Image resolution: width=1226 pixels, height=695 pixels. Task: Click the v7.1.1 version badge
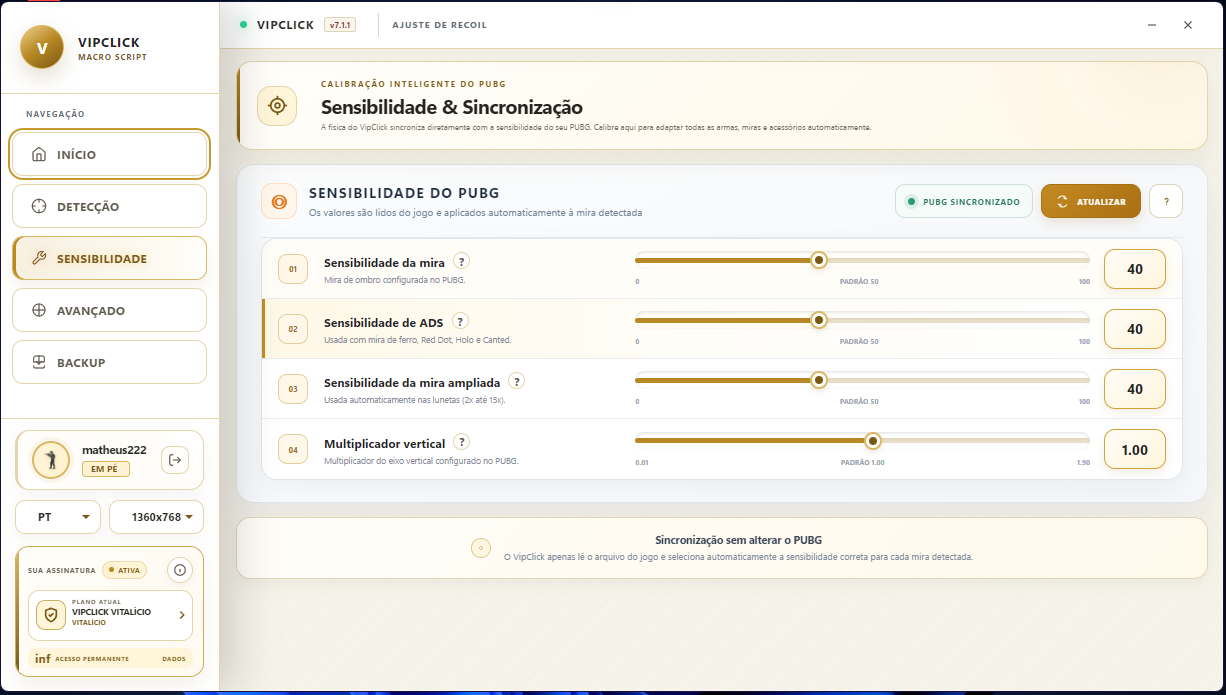[x=340, y=25]
